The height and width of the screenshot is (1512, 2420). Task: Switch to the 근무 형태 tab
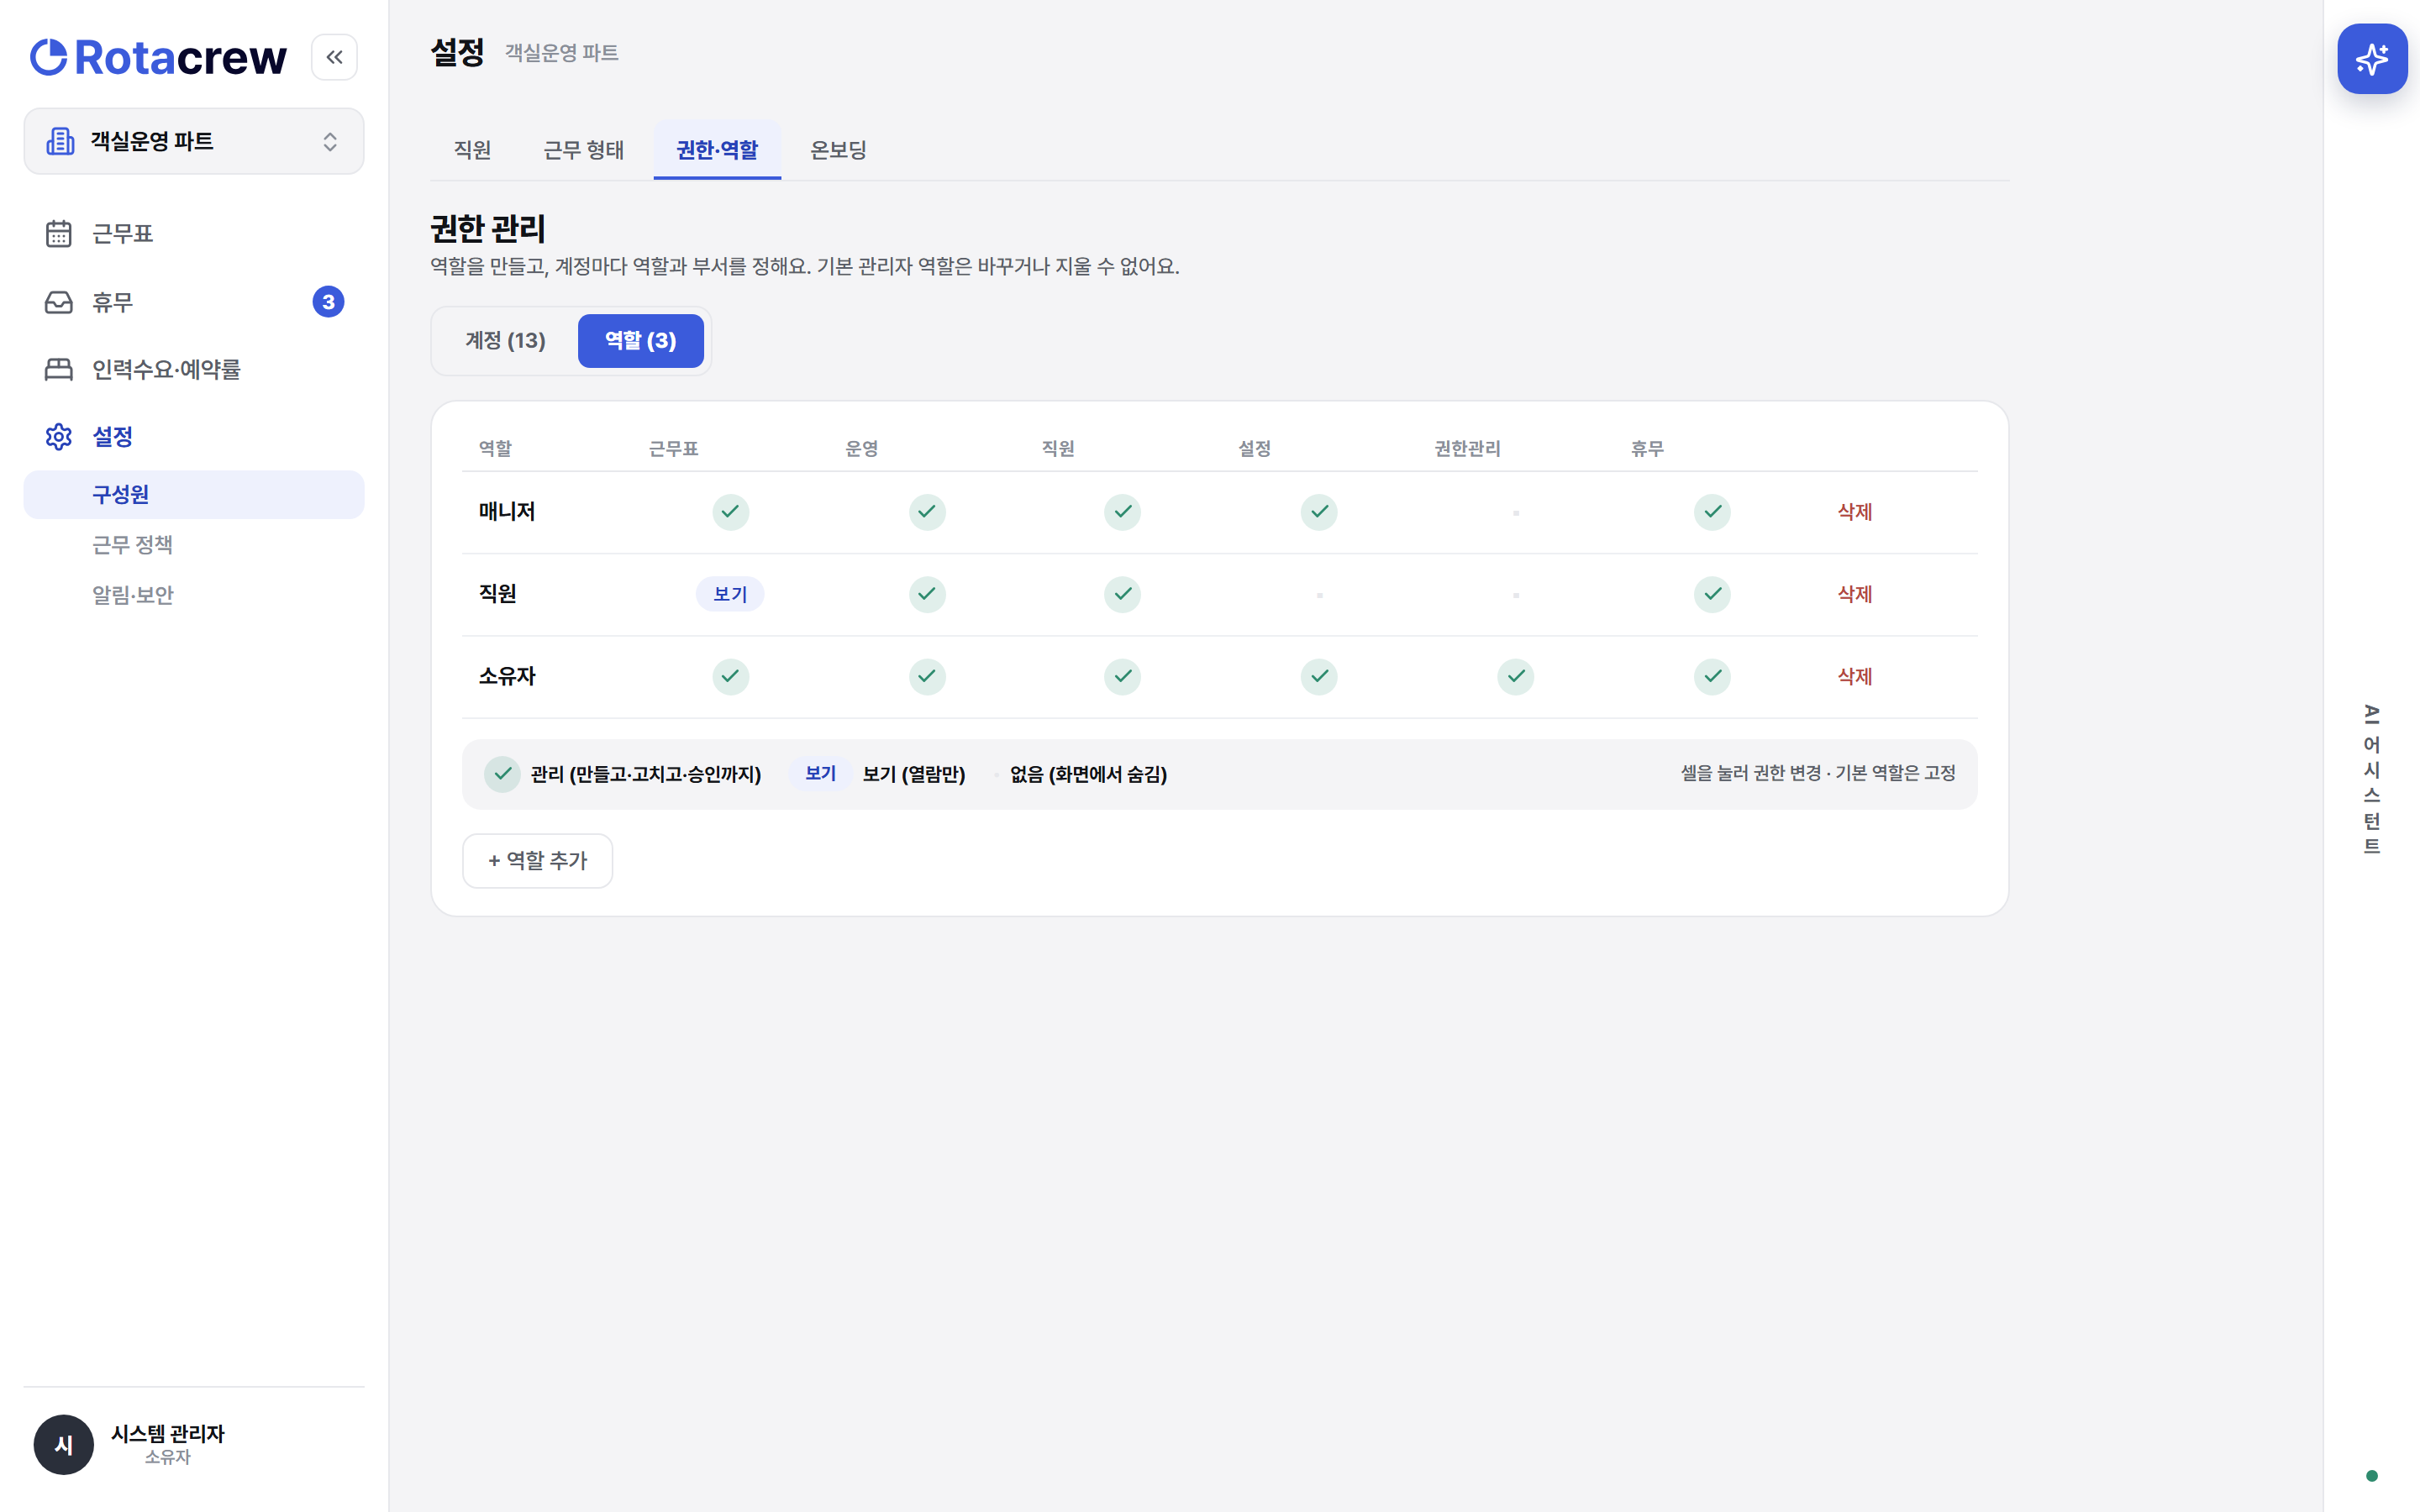click(583, 150)
